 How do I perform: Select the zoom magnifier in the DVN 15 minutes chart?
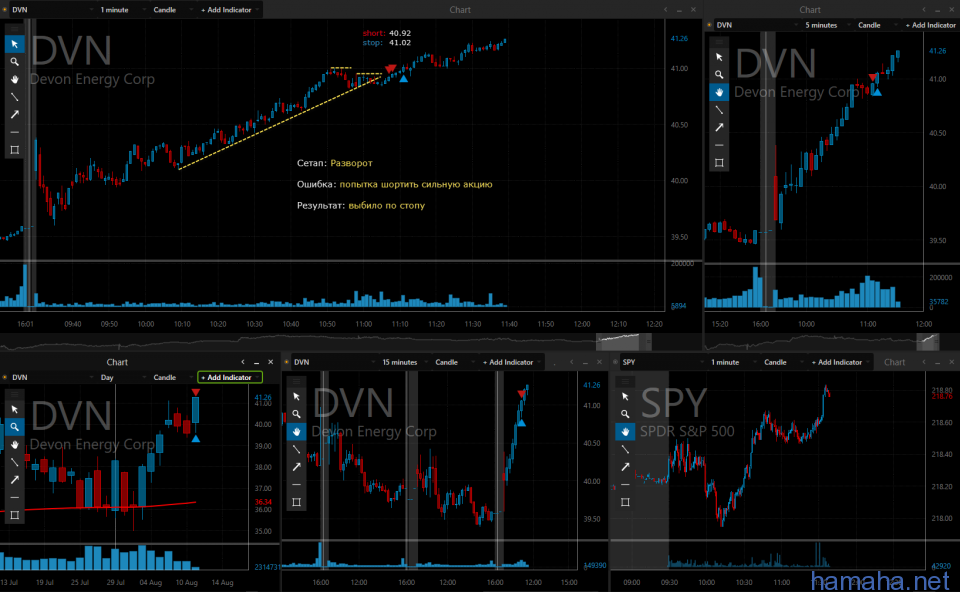point(296,414)
